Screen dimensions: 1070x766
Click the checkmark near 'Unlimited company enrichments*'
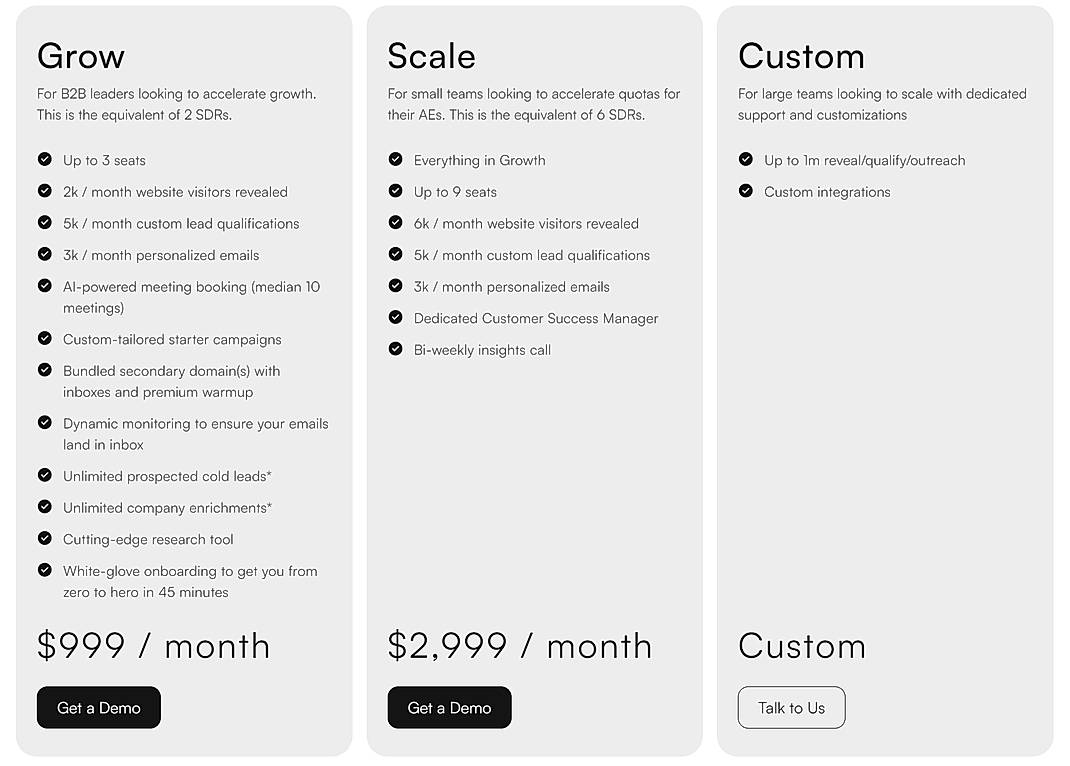44,507
